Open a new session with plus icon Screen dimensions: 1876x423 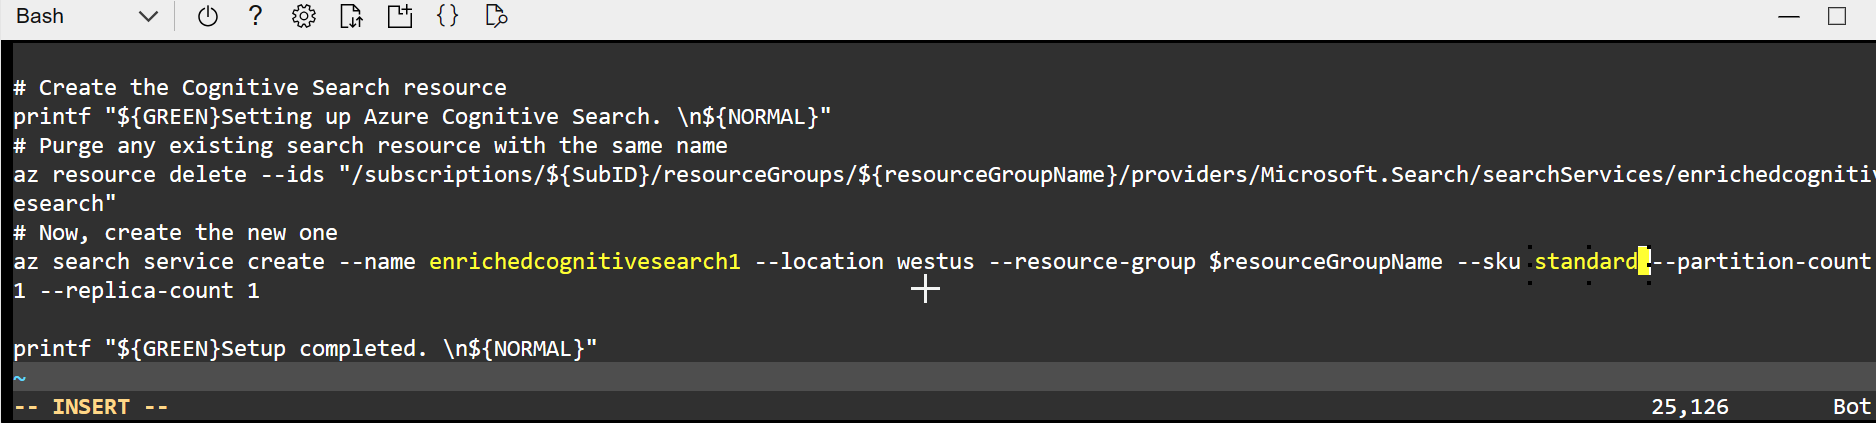[400, 16]
